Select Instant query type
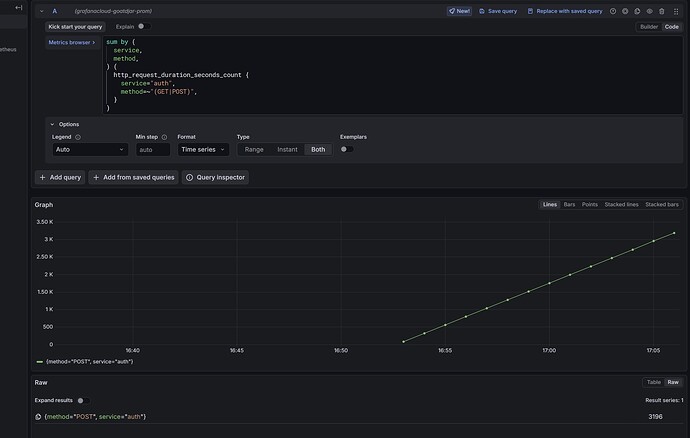Screen dimensions: 690x438 (287, 150)
